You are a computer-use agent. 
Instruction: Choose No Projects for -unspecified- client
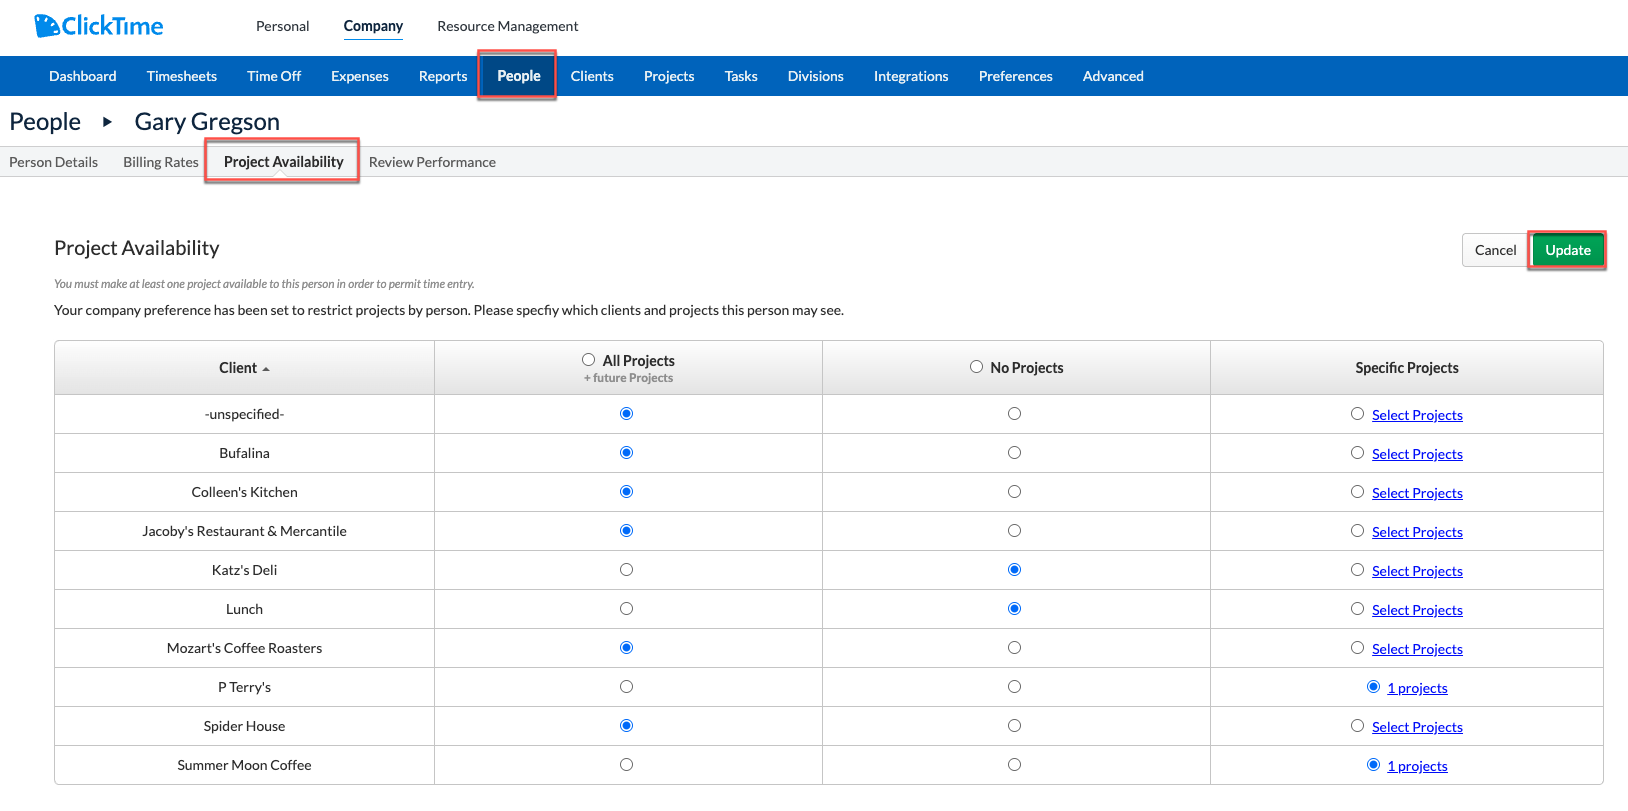point(1014,414)
